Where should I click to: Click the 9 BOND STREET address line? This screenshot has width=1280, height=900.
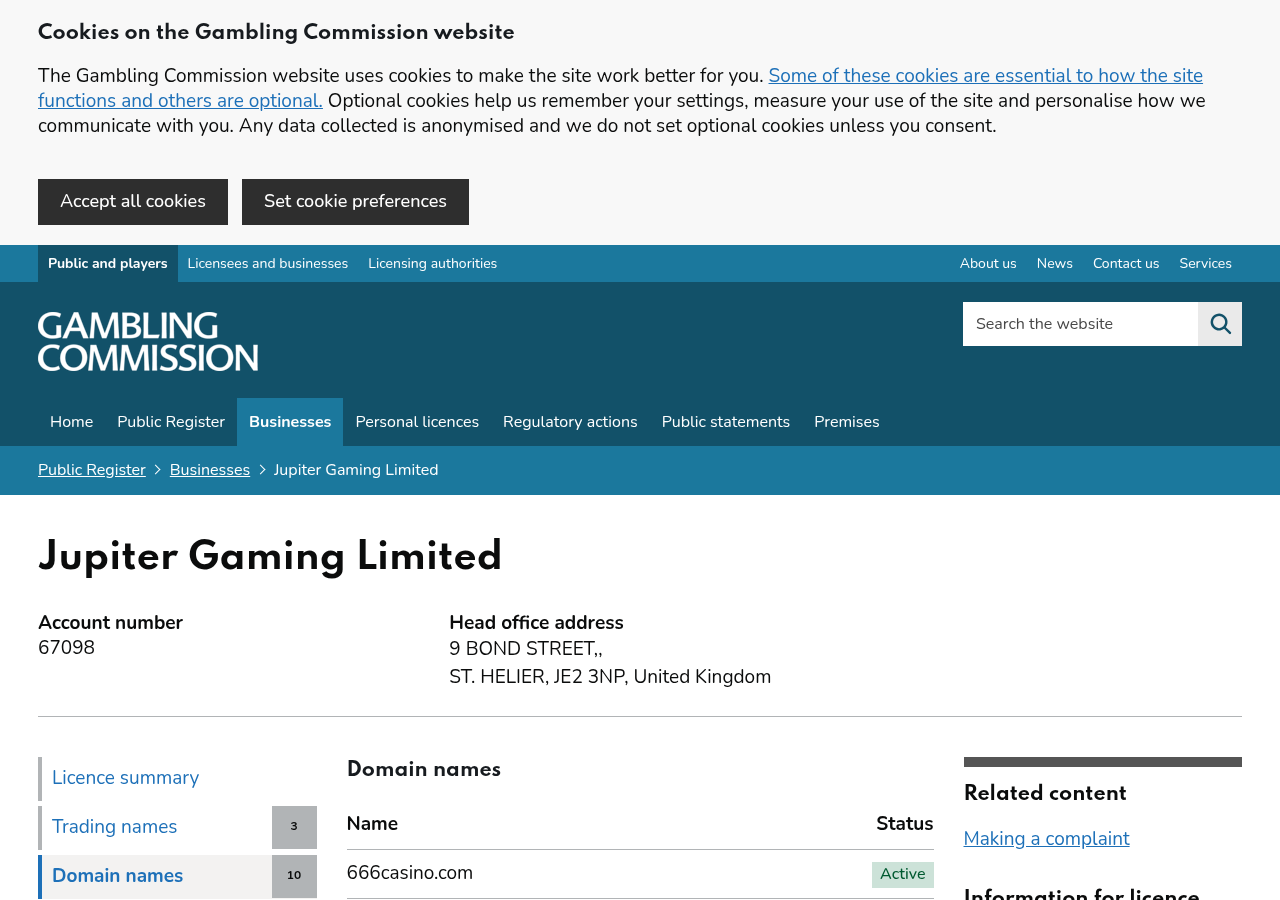tap(526, 649)
